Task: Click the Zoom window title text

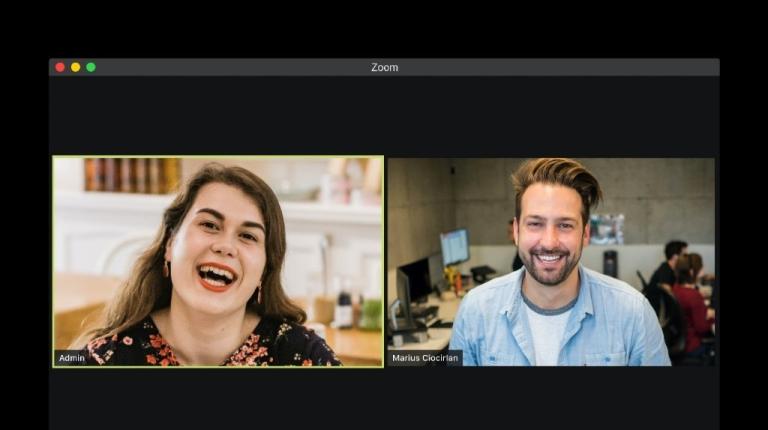Action: tap(384, 68)
